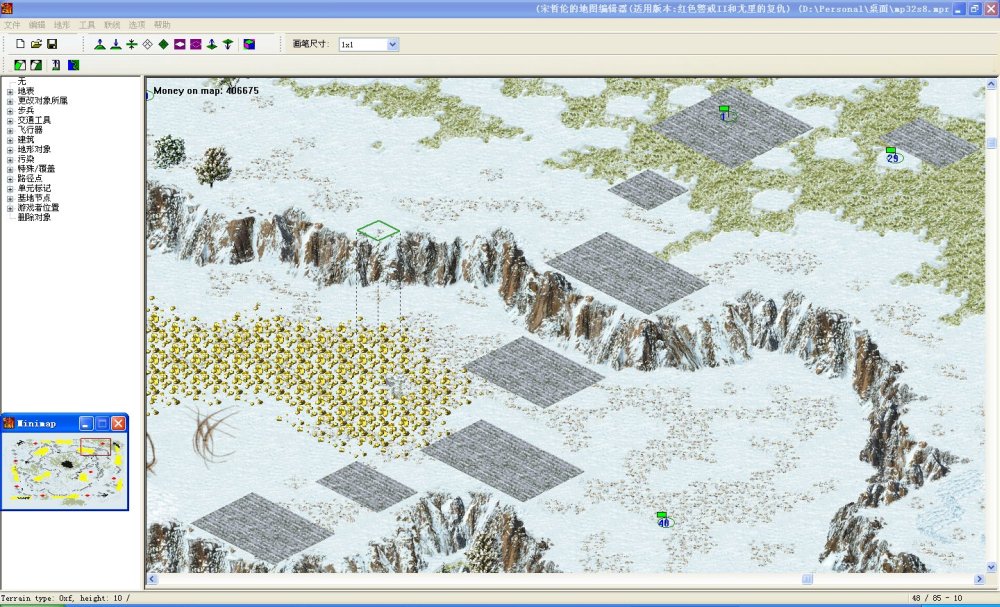The height and width of the screenshot is (607, 1000).
Task: Select the 无 item in the object tree
Action: pos(22,82)
